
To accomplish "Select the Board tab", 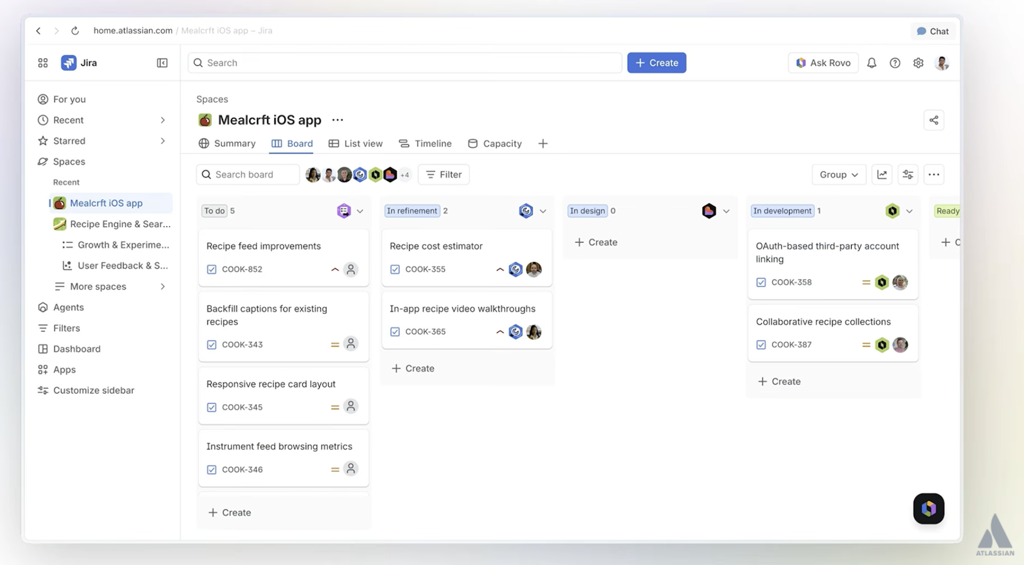I will coord(292,144).
